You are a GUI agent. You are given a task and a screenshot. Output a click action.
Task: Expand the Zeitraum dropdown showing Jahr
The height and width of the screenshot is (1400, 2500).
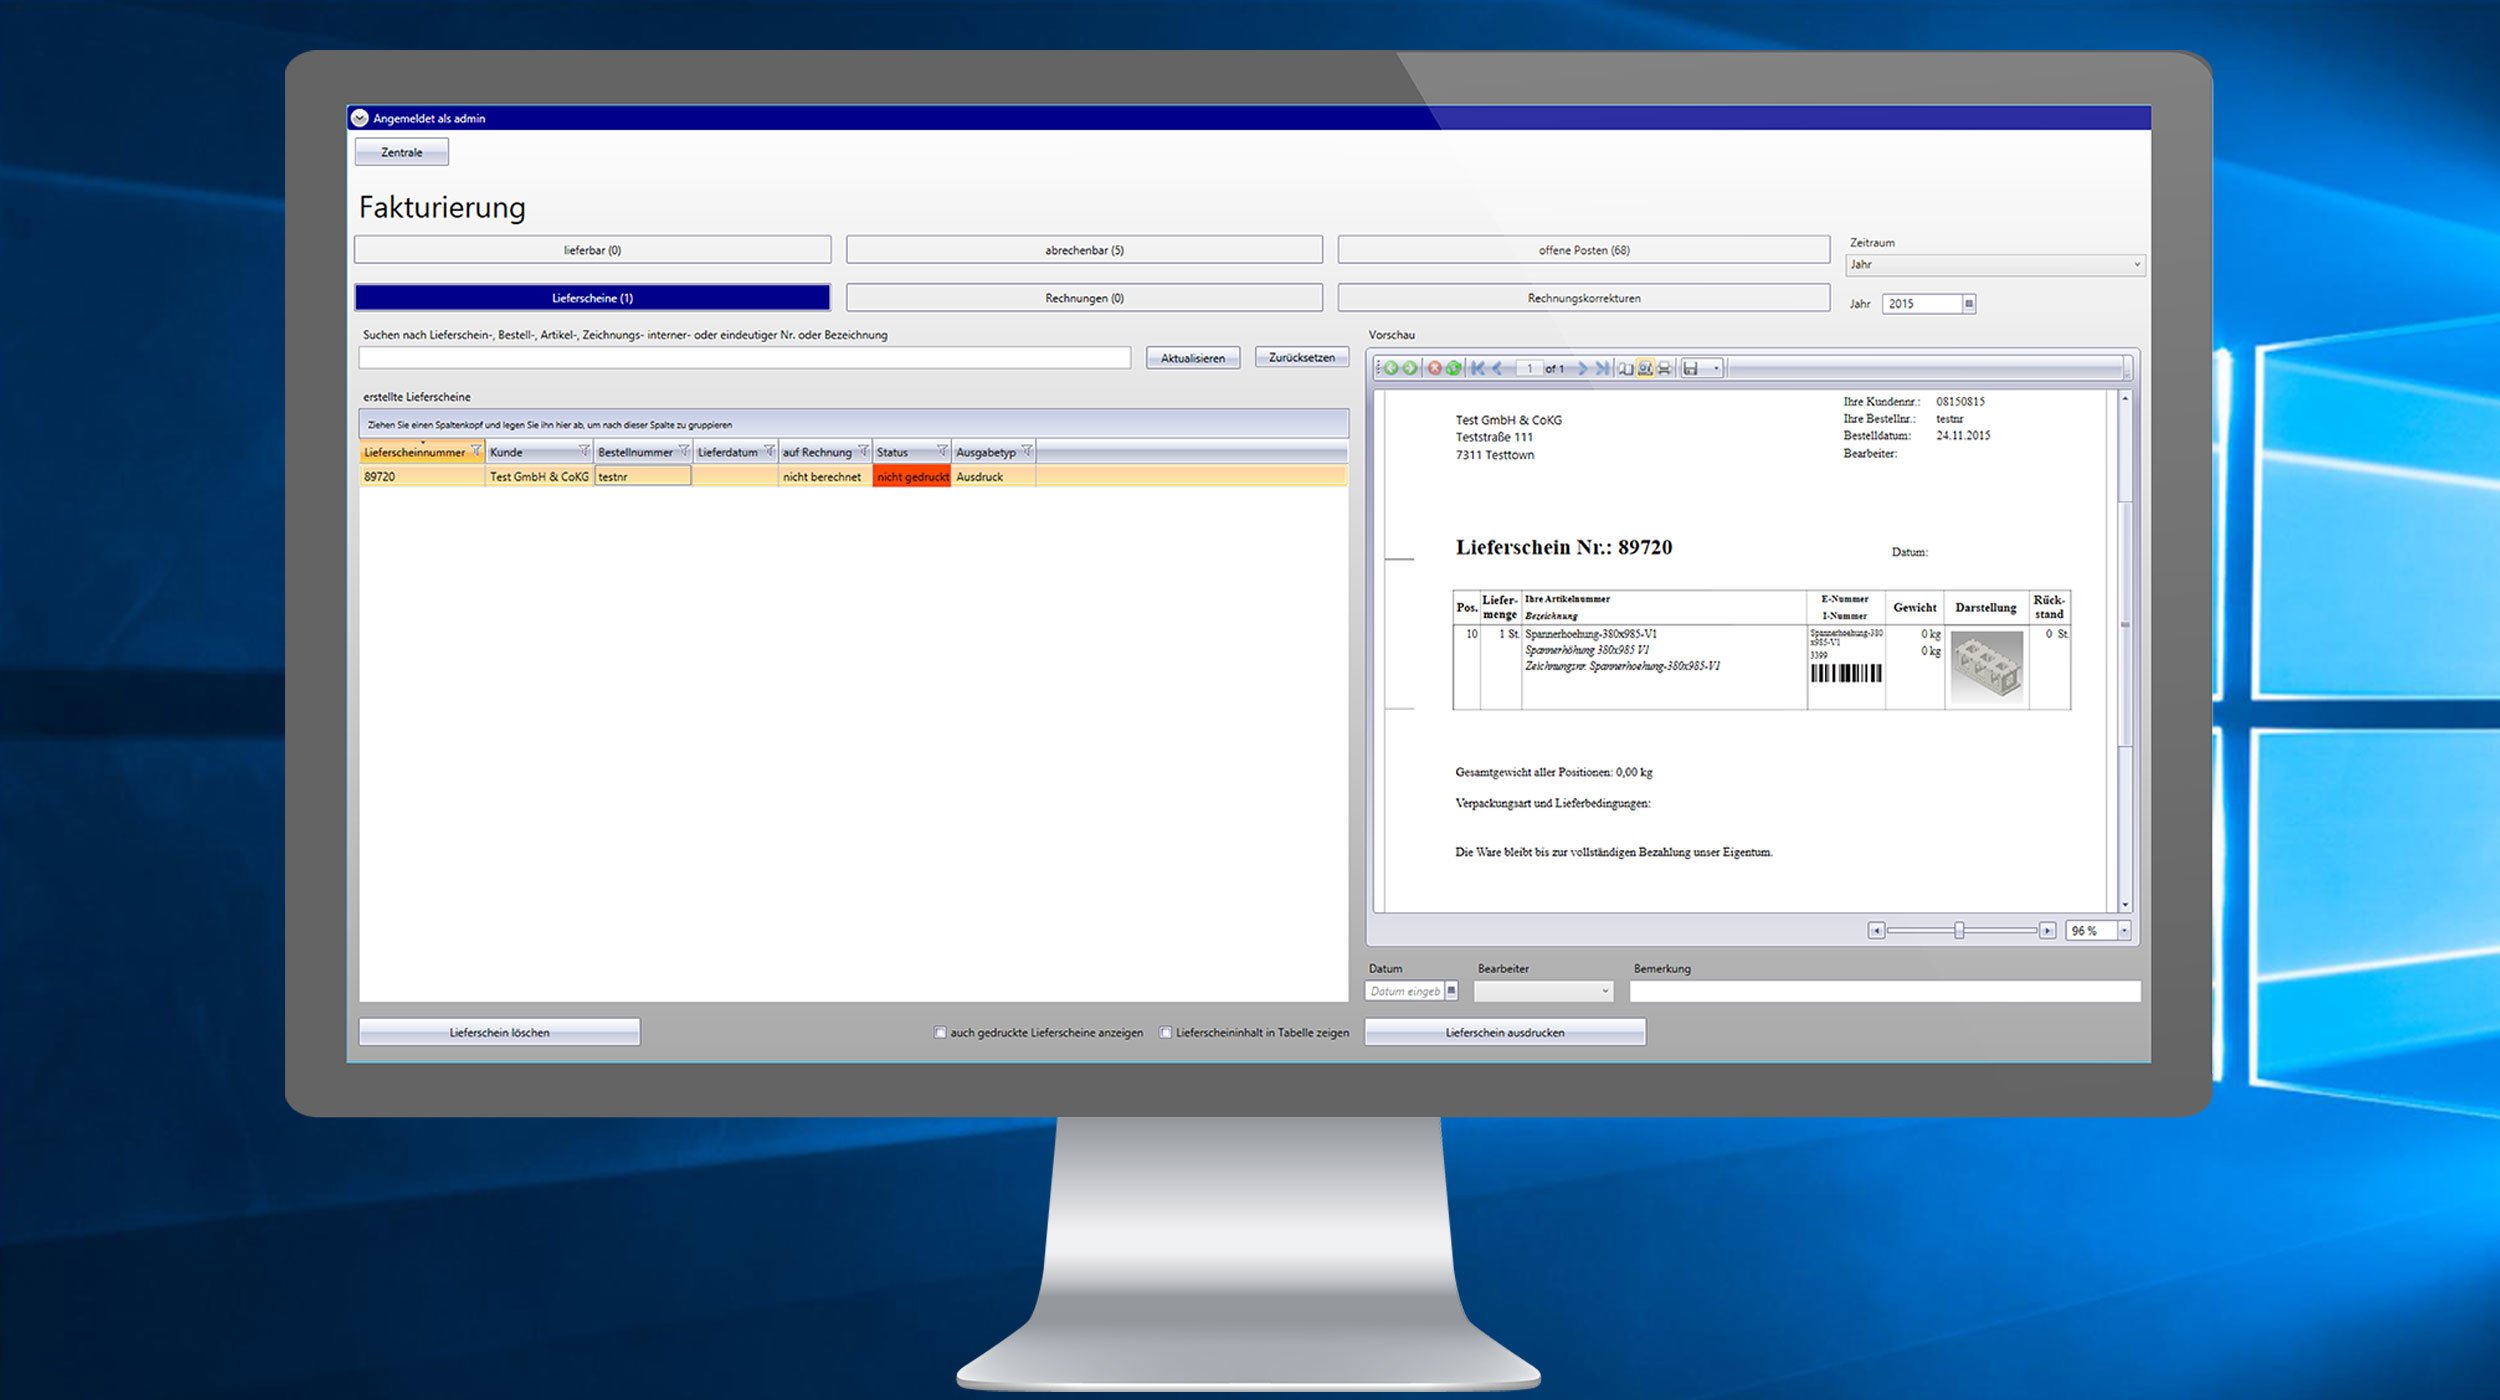click(x=2137, y=265)
